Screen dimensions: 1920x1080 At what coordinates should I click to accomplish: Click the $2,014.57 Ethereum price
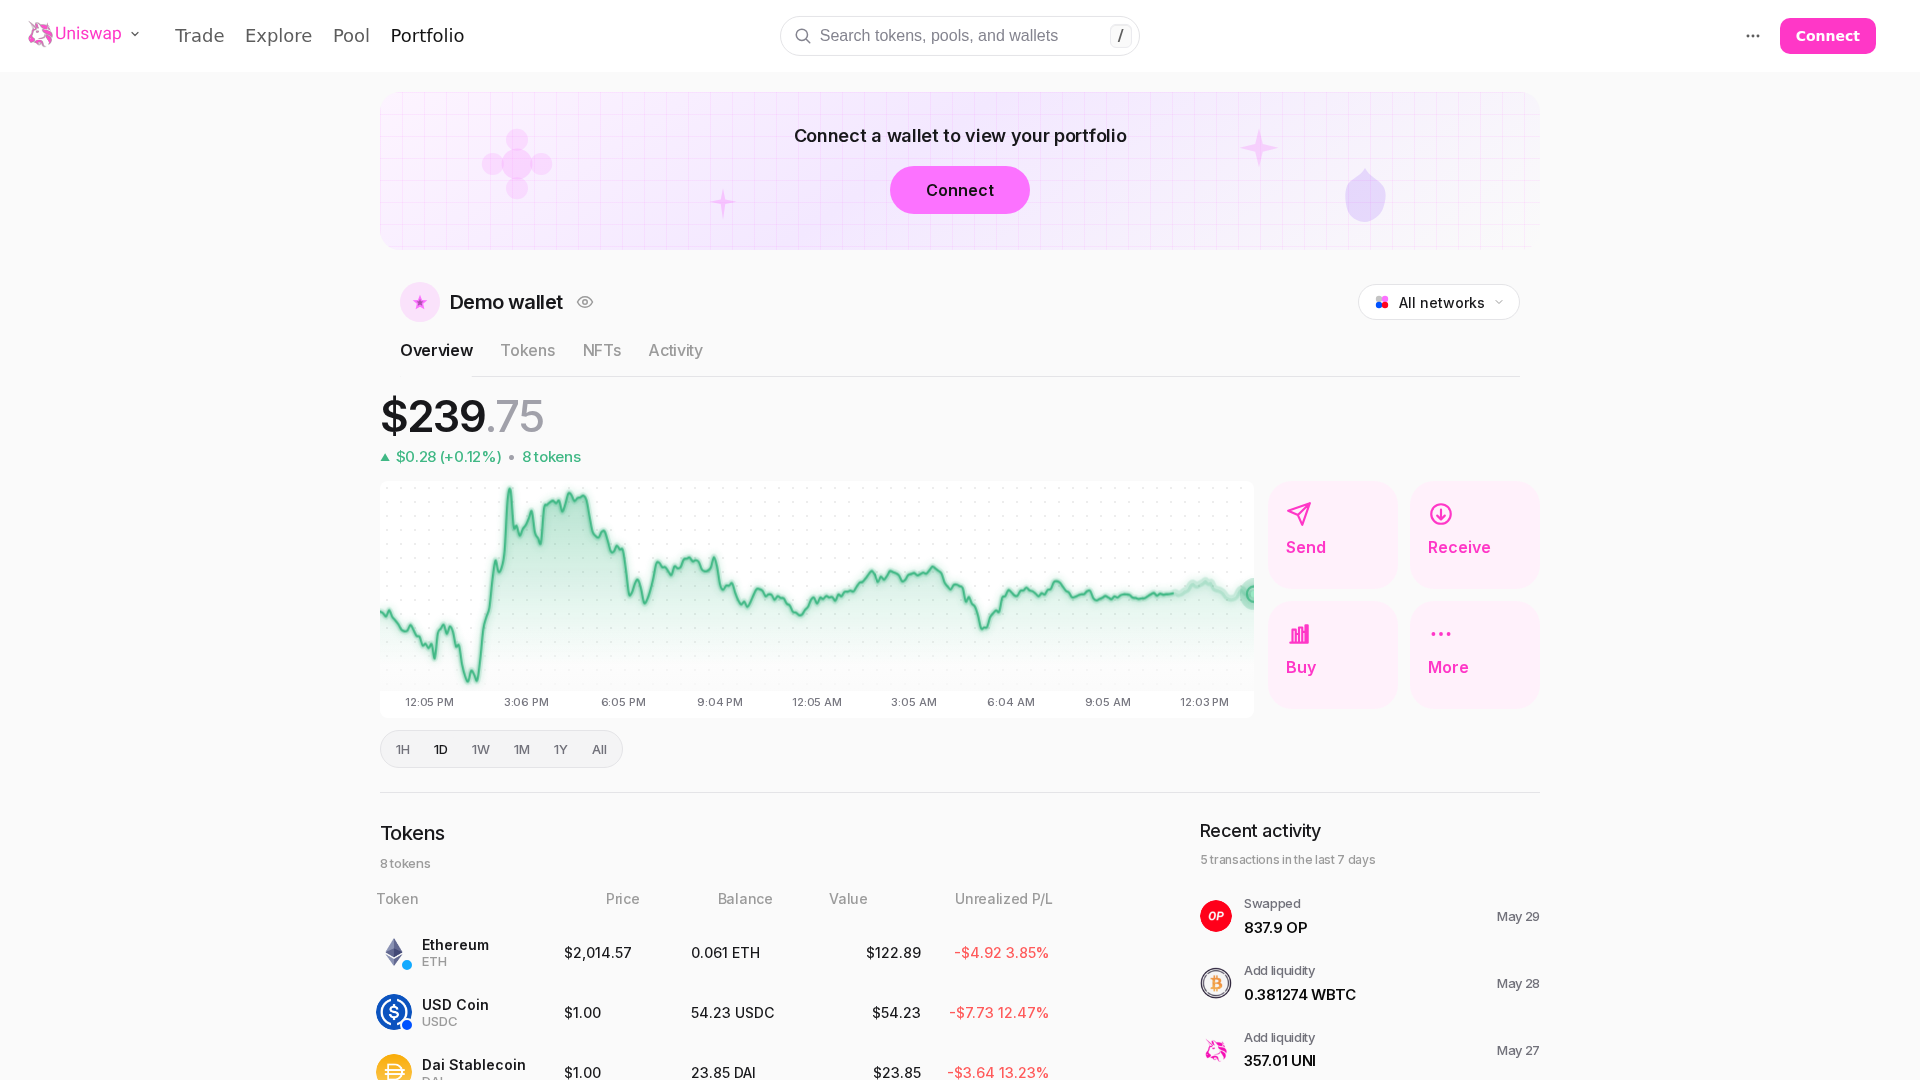point(598,953)
